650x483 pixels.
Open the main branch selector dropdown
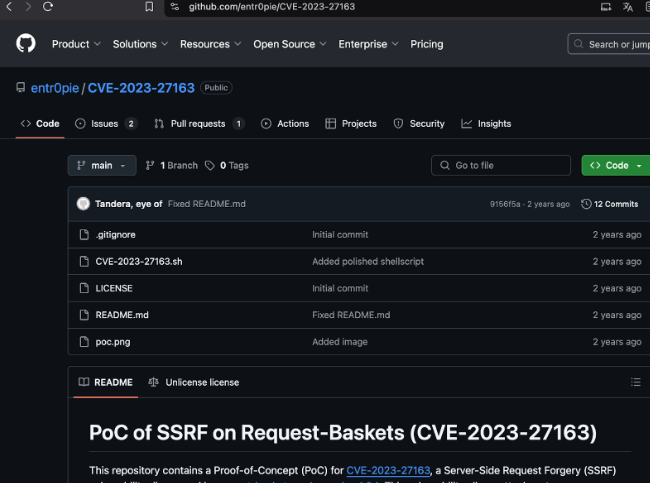(102, 165)
